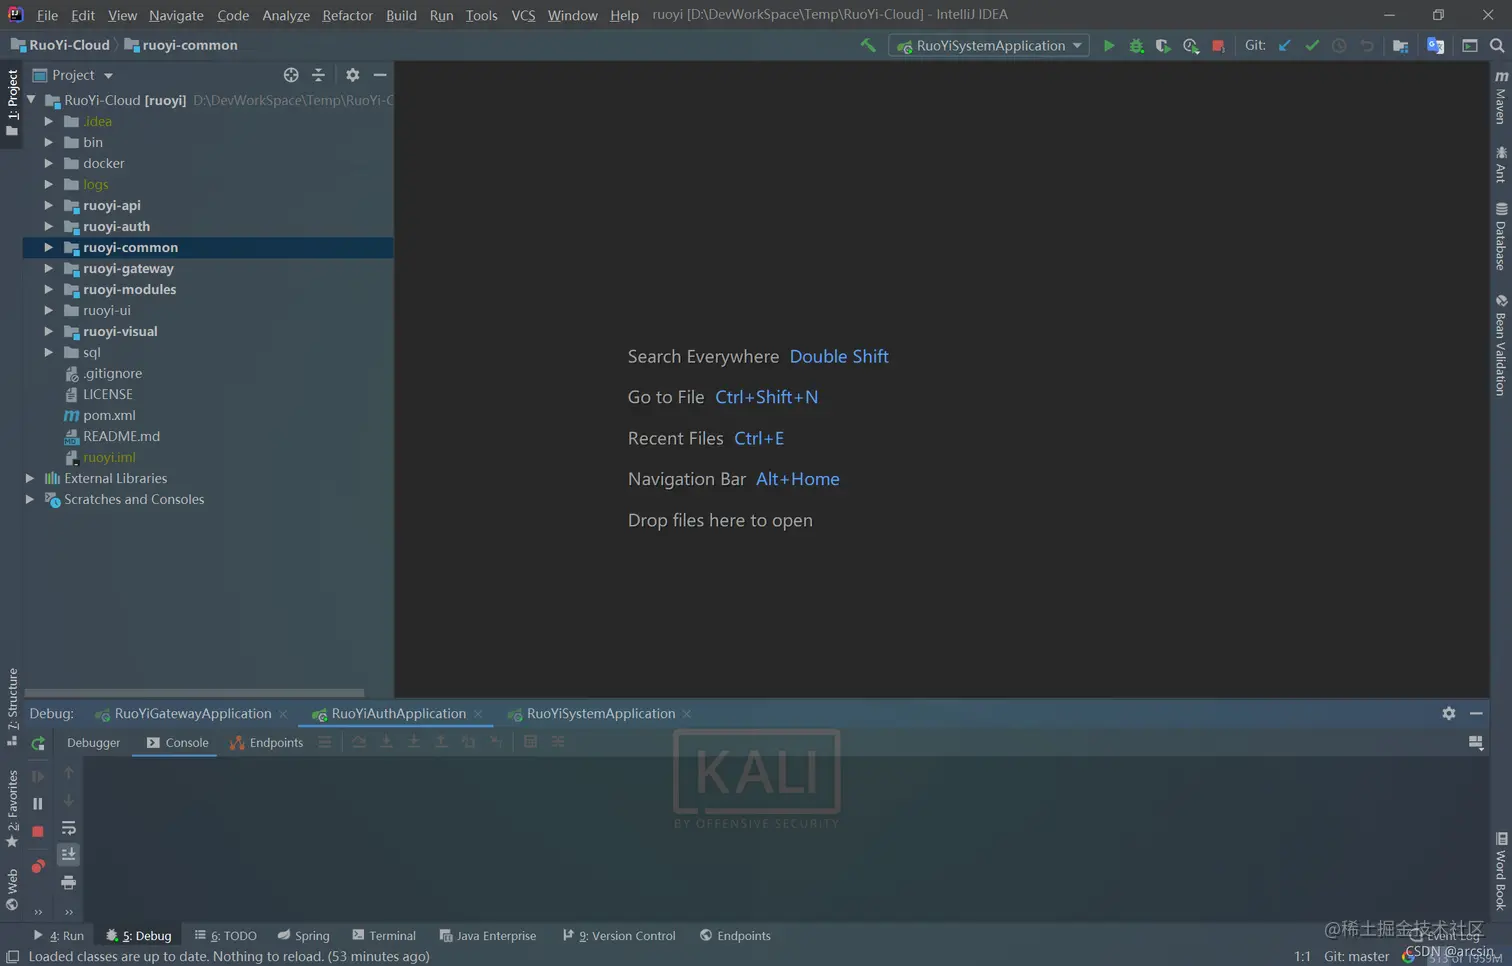Open Debug panel settings gear
This screenshot has width=1512, height=966.
click(x=1449, y=713)
